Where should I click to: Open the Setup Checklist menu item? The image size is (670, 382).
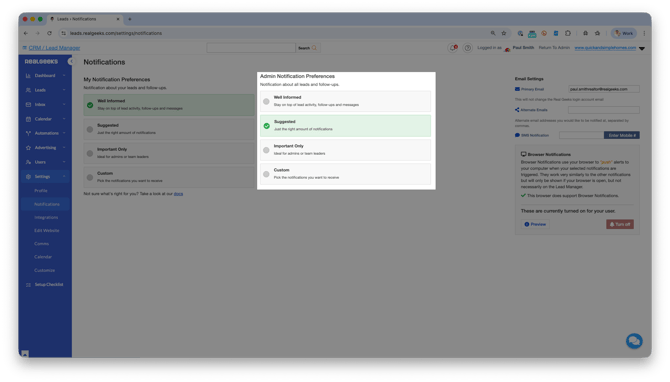click(x=49, y=285)
